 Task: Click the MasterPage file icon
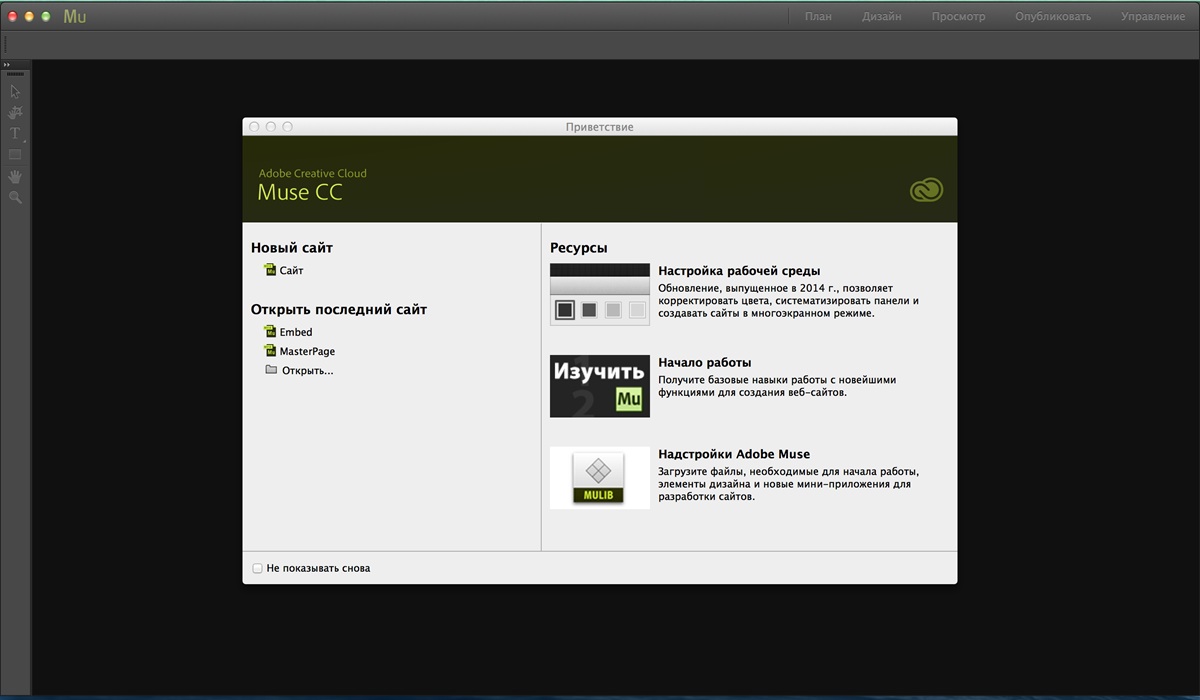270,351
